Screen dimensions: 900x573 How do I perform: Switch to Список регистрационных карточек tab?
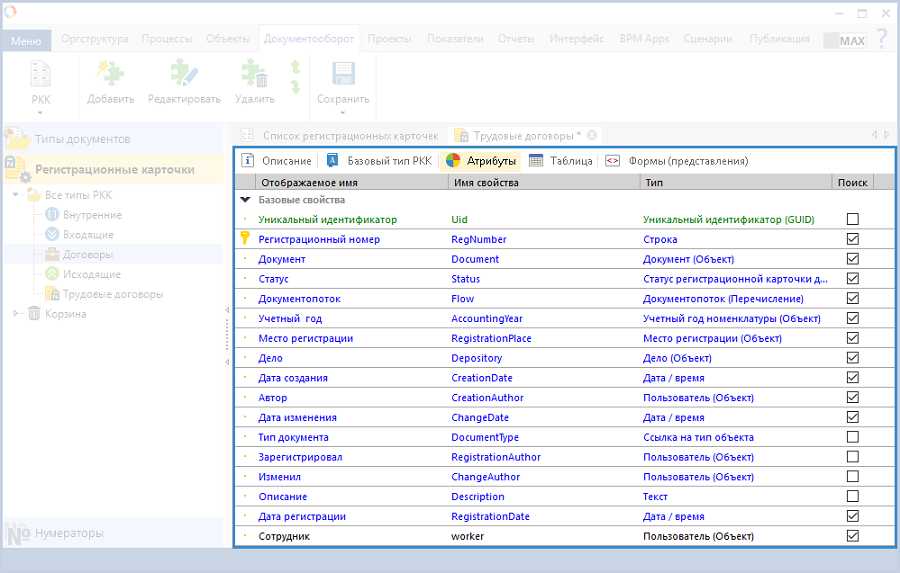(350, 135)
